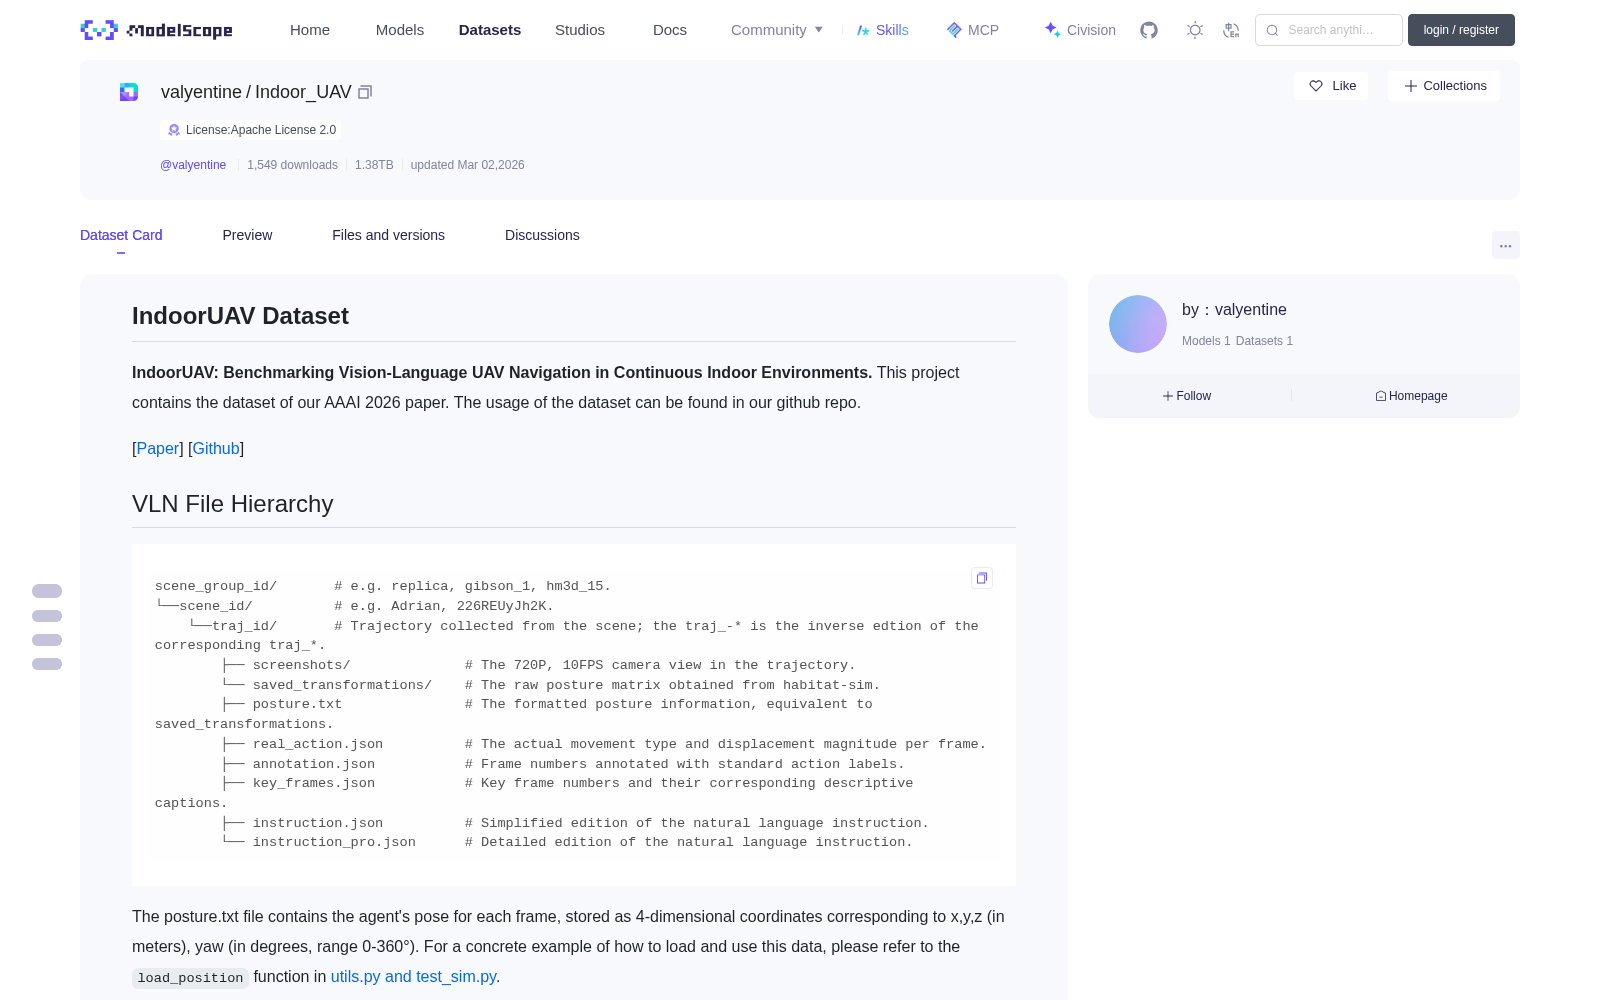Open the author Homepage

coord(1411,396)
